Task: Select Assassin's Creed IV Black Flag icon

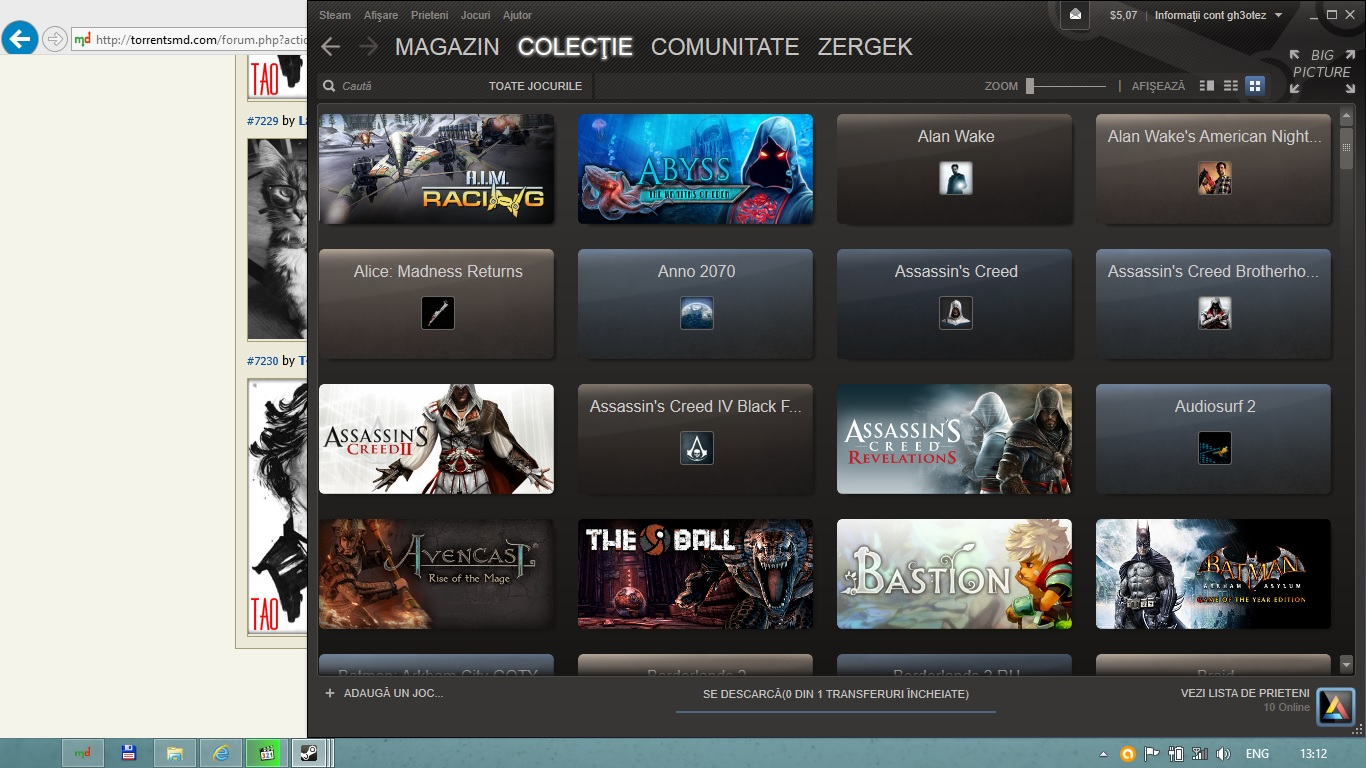Action: coord(696,448)
